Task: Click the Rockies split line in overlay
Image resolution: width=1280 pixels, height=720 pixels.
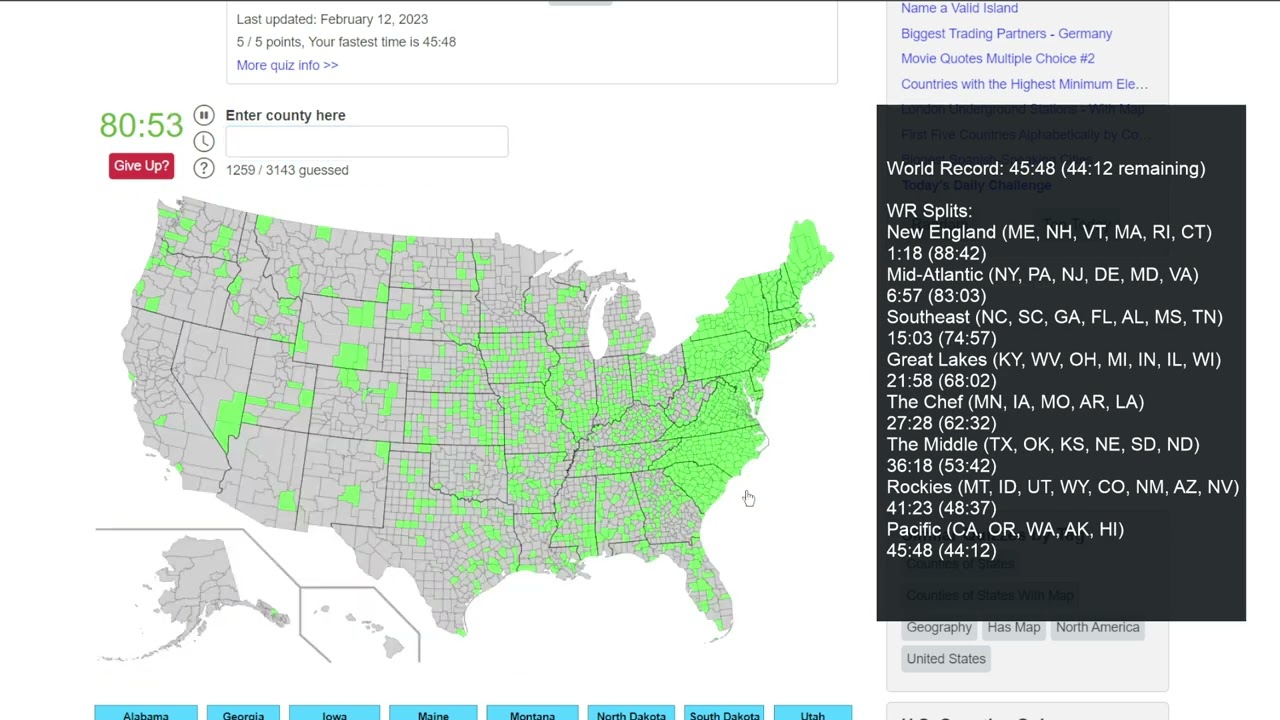Action: pos(1062,487)
